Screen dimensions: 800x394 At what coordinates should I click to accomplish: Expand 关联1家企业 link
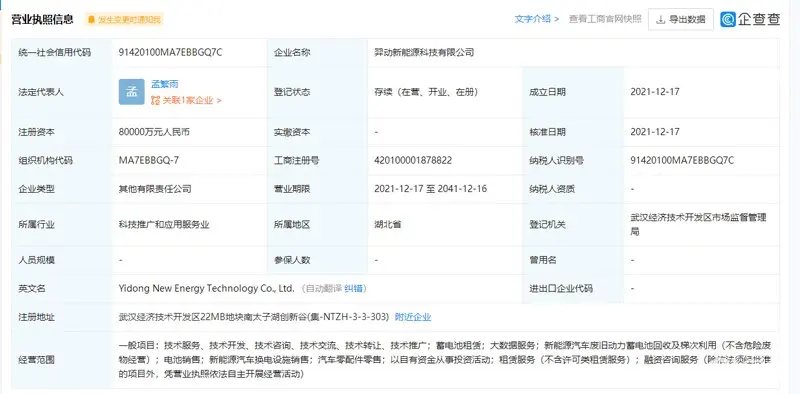[192, 101]
